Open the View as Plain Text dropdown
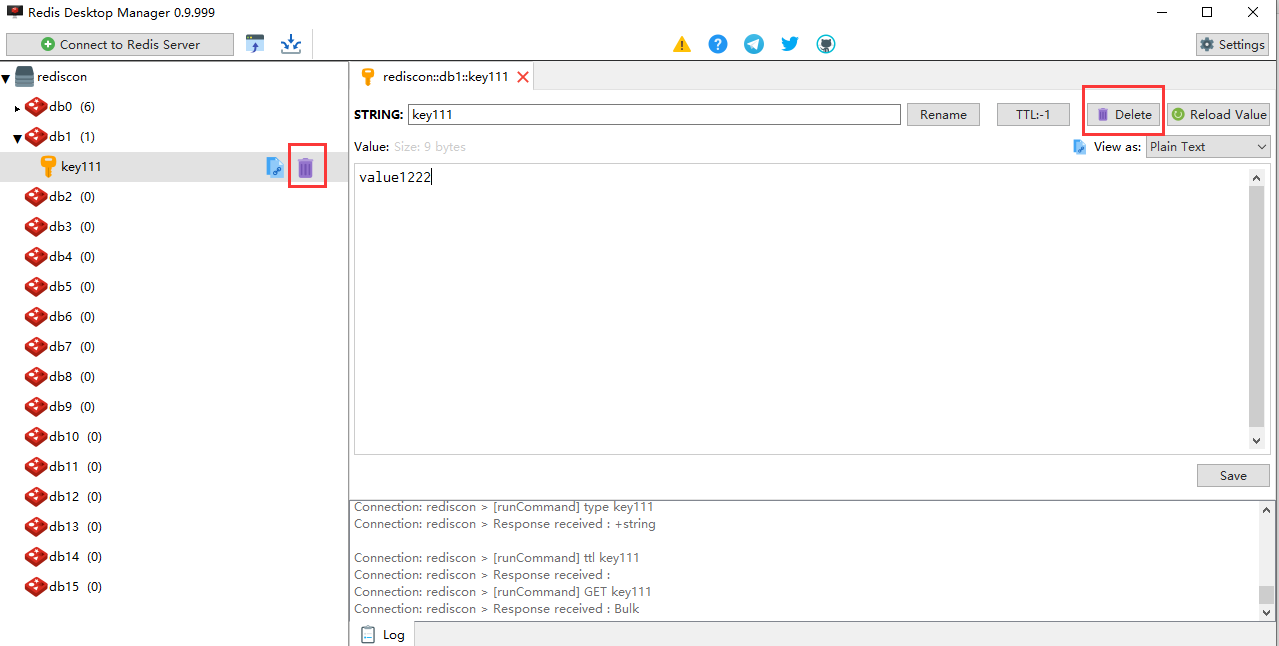This screenshot has width=1279, height=646. click(x=1208, y=147)
